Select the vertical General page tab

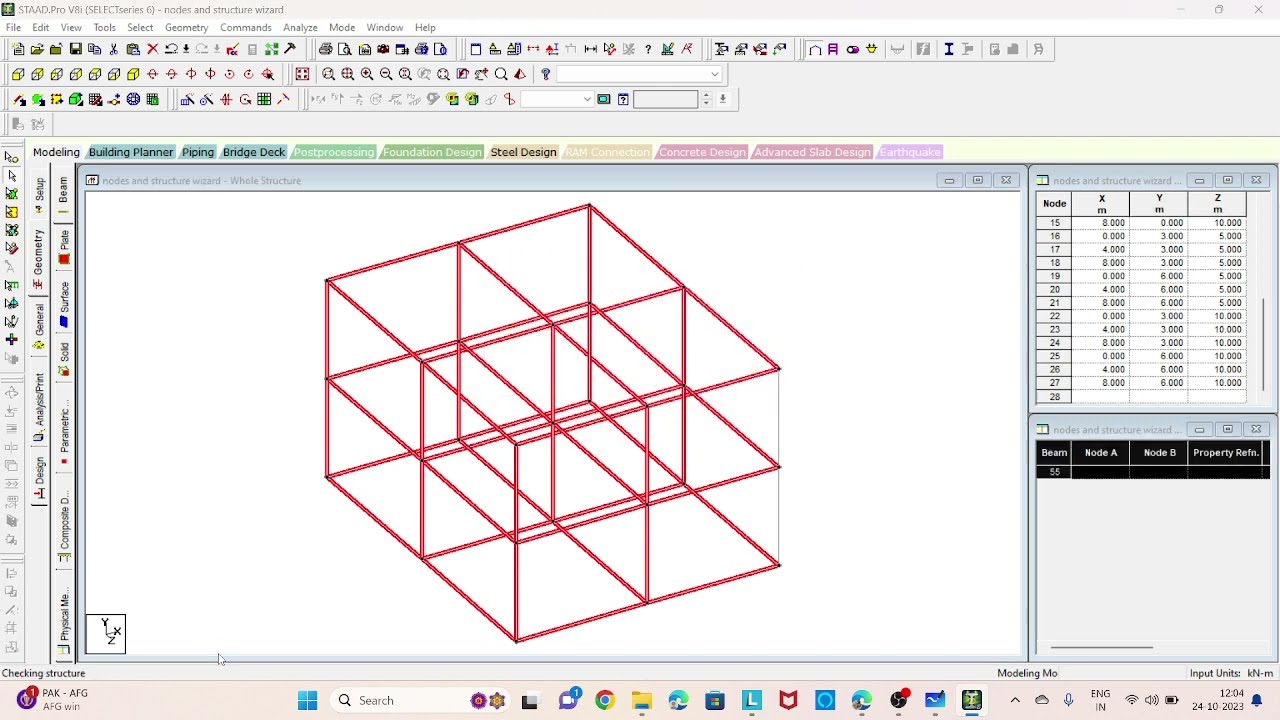click(39, 326)
